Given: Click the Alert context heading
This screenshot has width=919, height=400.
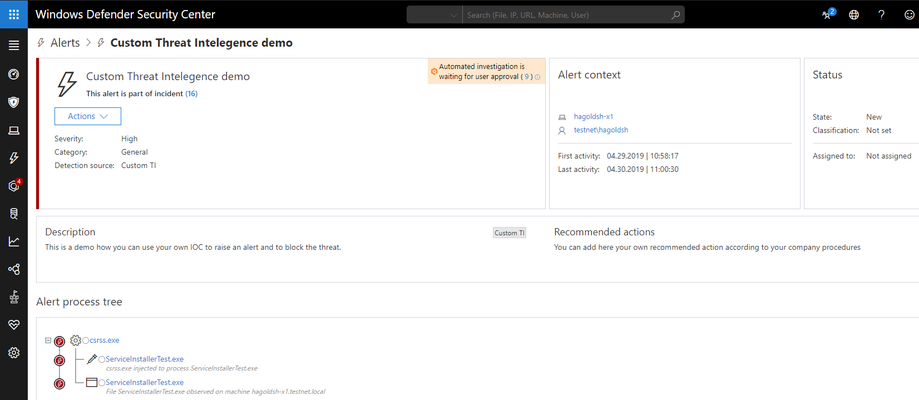Looking at the screenshot, I should tap(589, 75).
